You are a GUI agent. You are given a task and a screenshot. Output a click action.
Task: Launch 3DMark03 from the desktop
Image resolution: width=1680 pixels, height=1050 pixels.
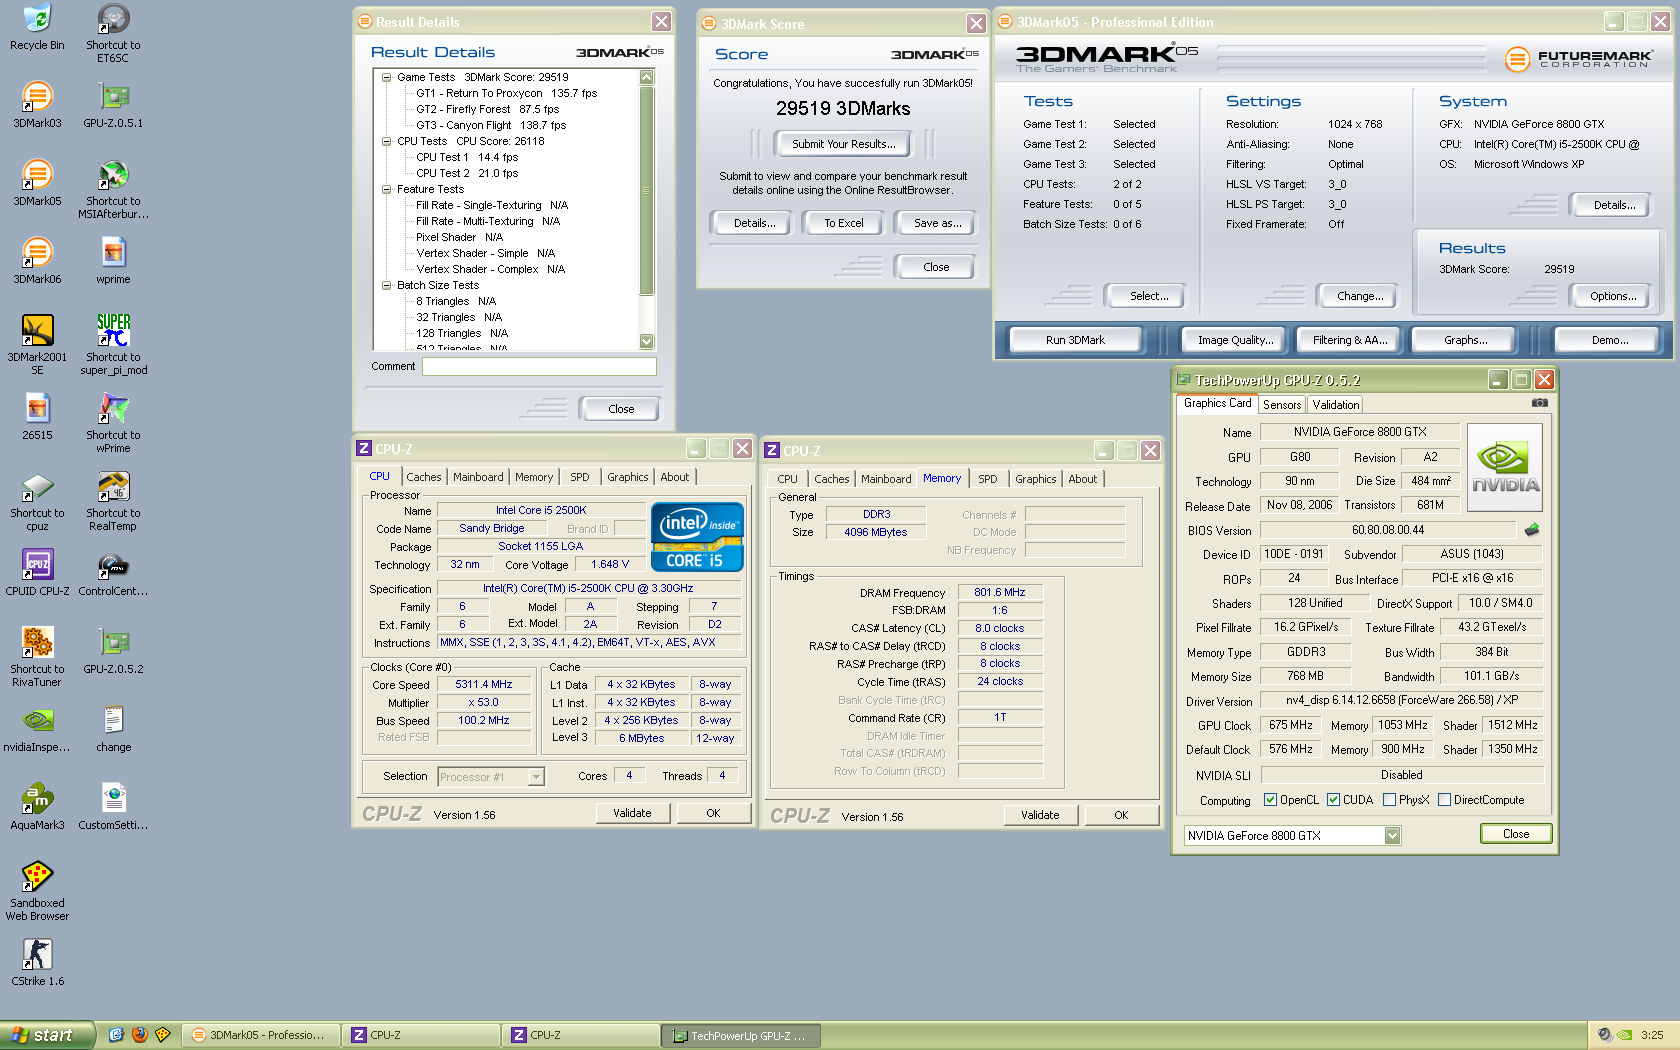point(37,104)
